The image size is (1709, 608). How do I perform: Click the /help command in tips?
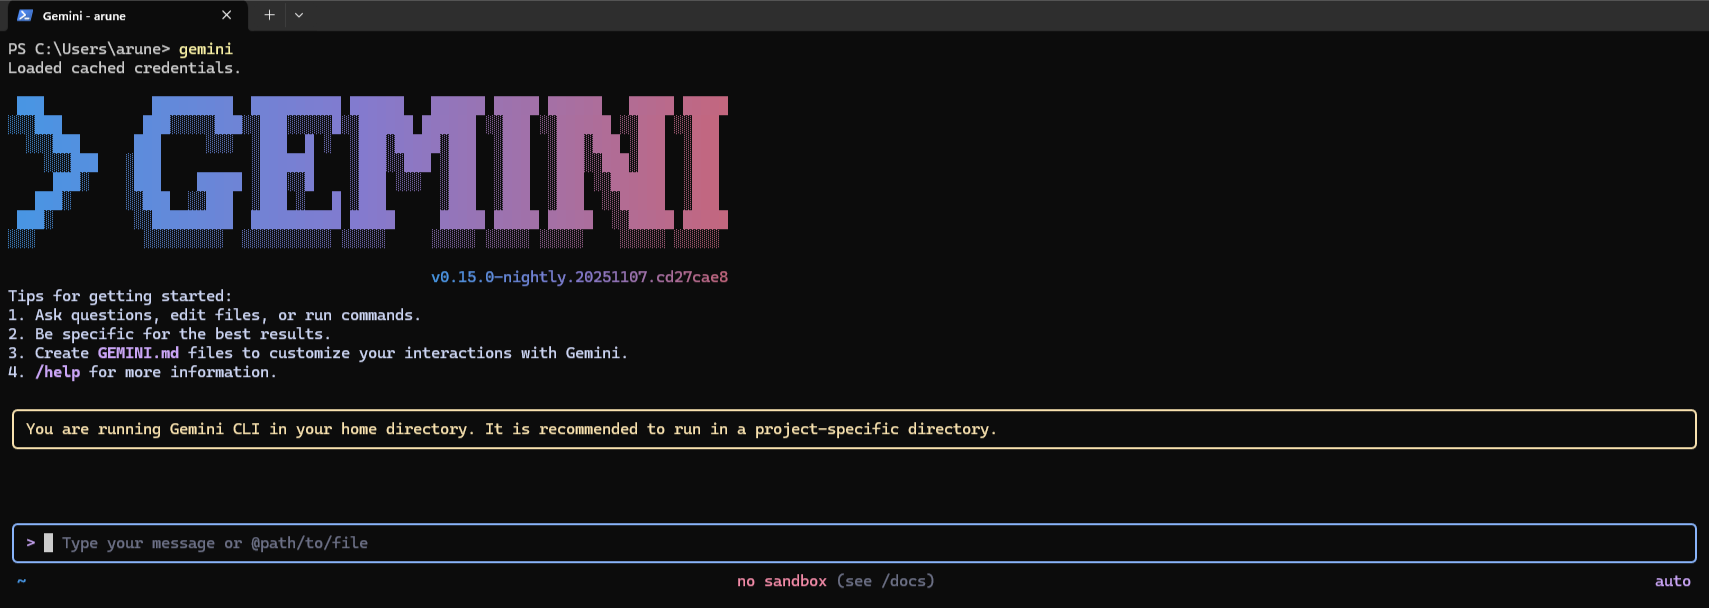[x=58, y=372]
